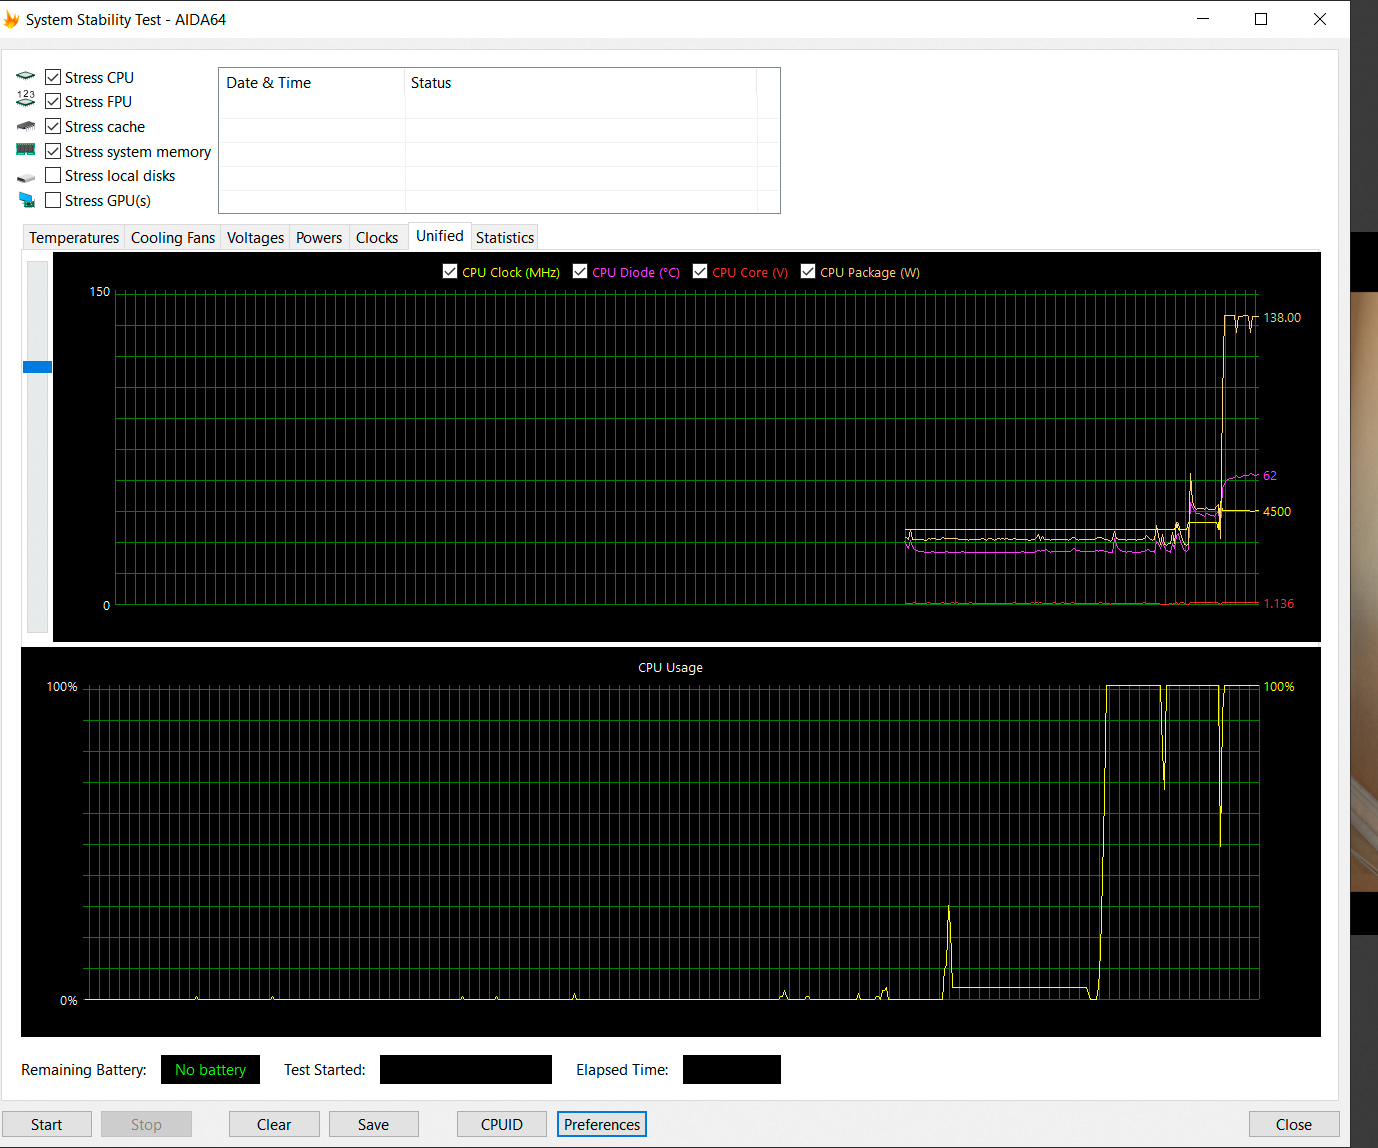The height and width of the screenshot is (1148, 1378).
Task: Click the 1.136 CPU core voltage value
Action: point(1279,604)
